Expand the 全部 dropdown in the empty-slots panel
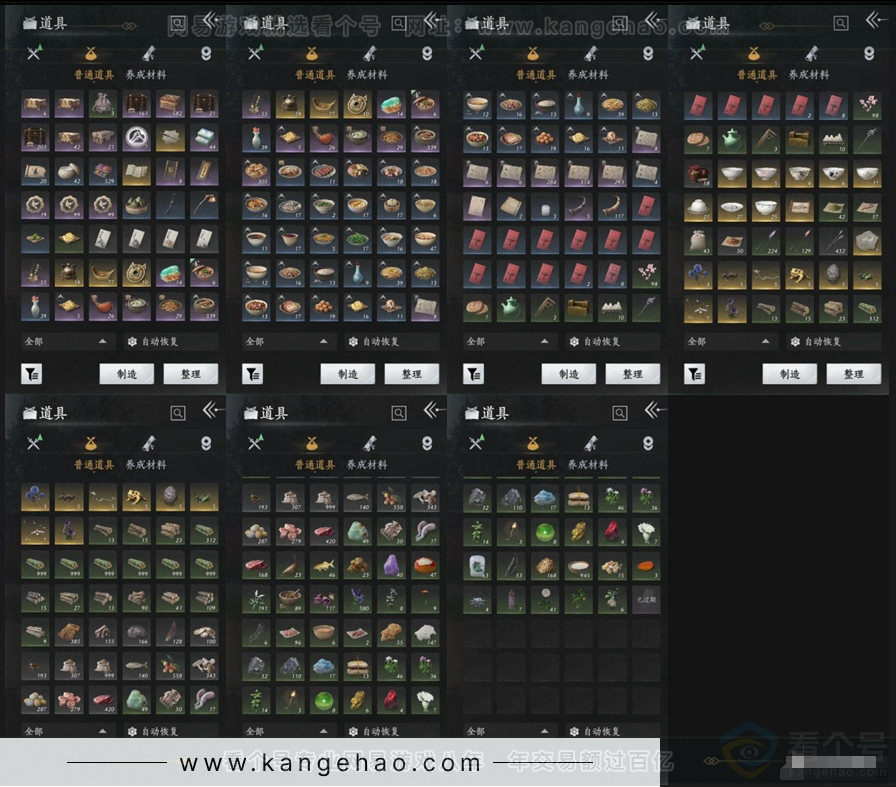This screenshot has width=896, height=787. [510, 731]
